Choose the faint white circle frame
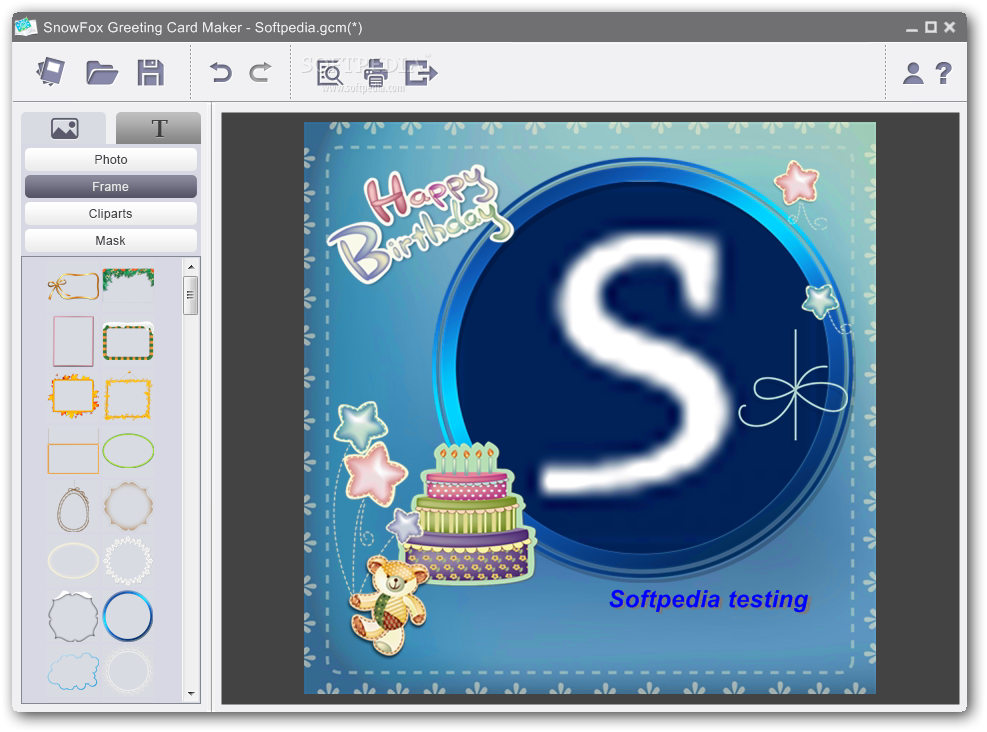The width and height of the screenshot is (987, 732). [128, 672]
